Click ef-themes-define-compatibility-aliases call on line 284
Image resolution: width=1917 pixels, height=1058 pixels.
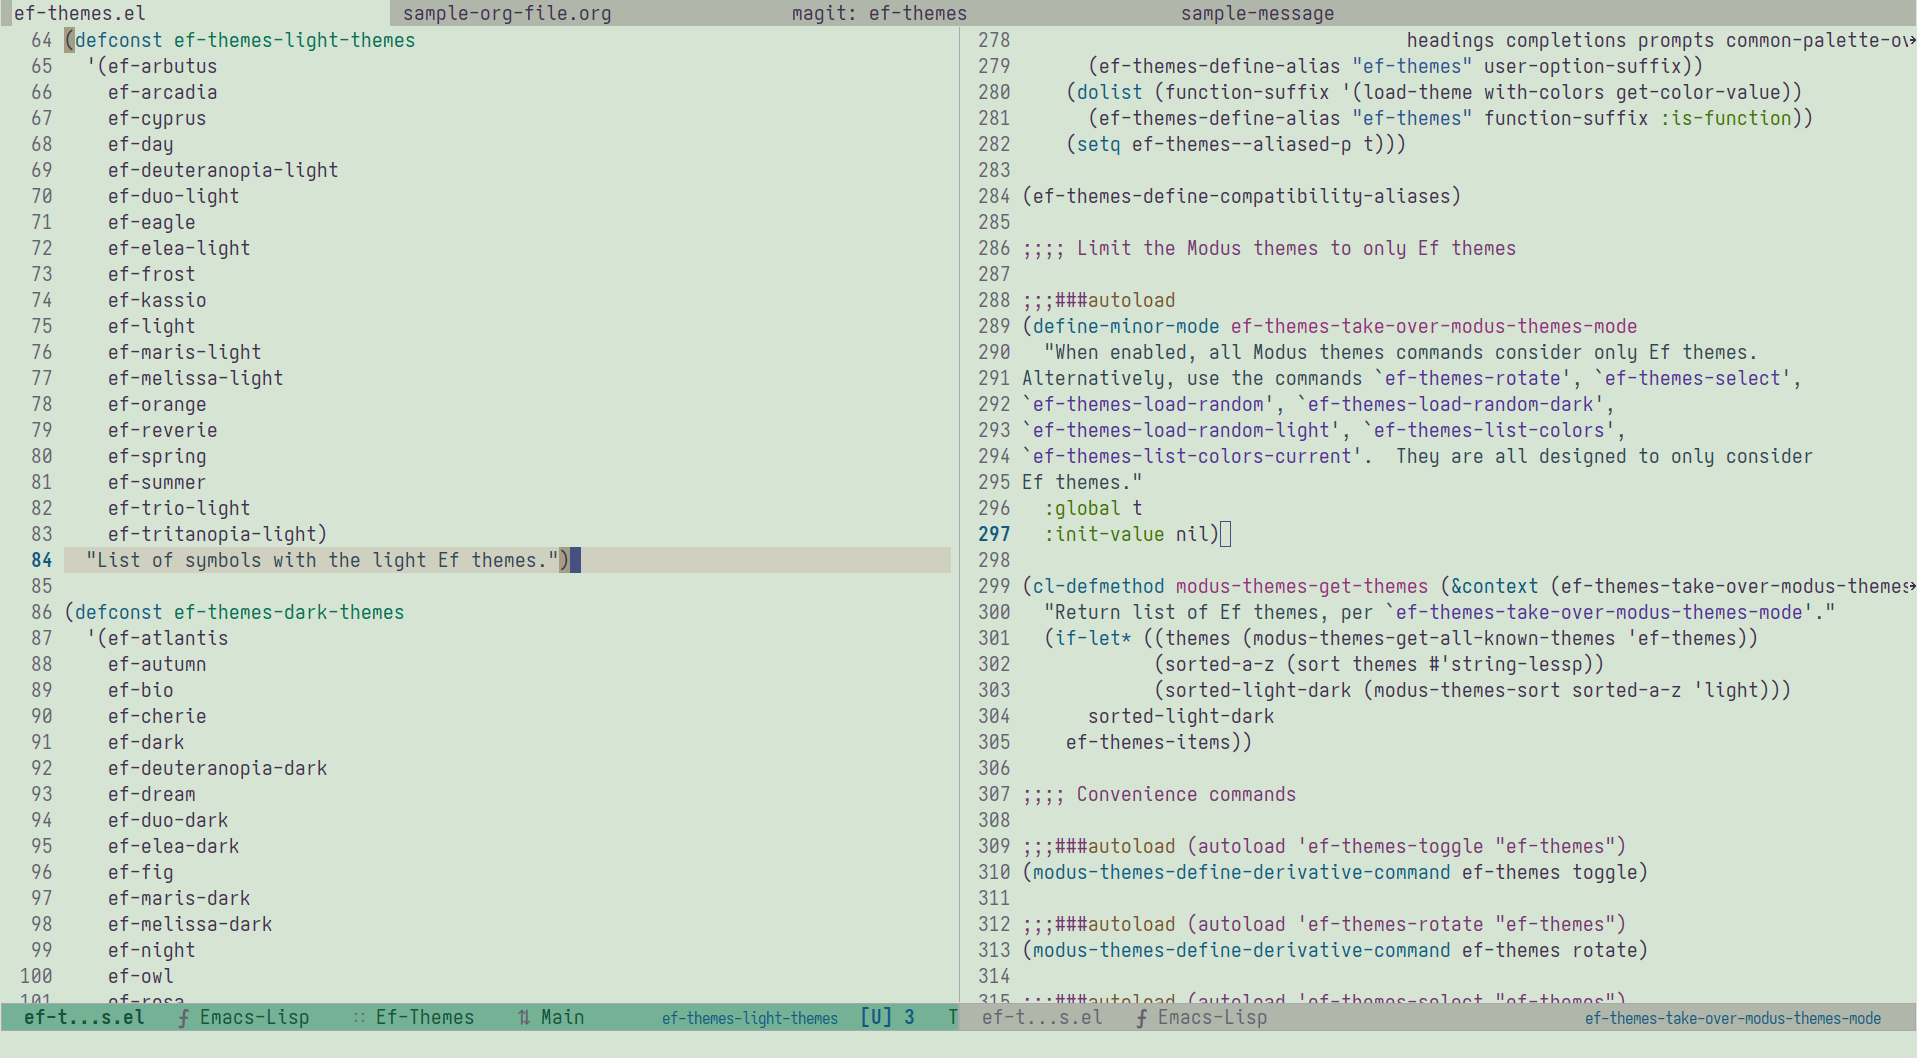(1241, 196)
